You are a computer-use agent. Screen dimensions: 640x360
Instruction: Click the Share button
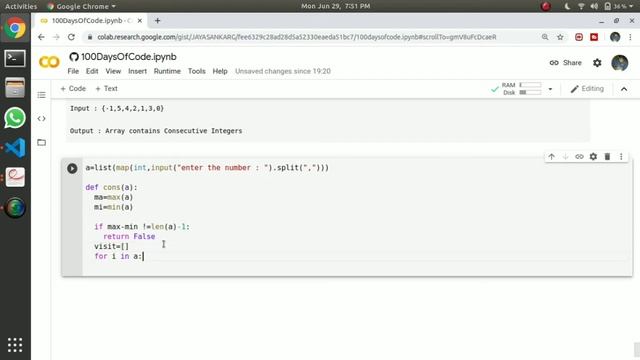[x=565, y=63]
